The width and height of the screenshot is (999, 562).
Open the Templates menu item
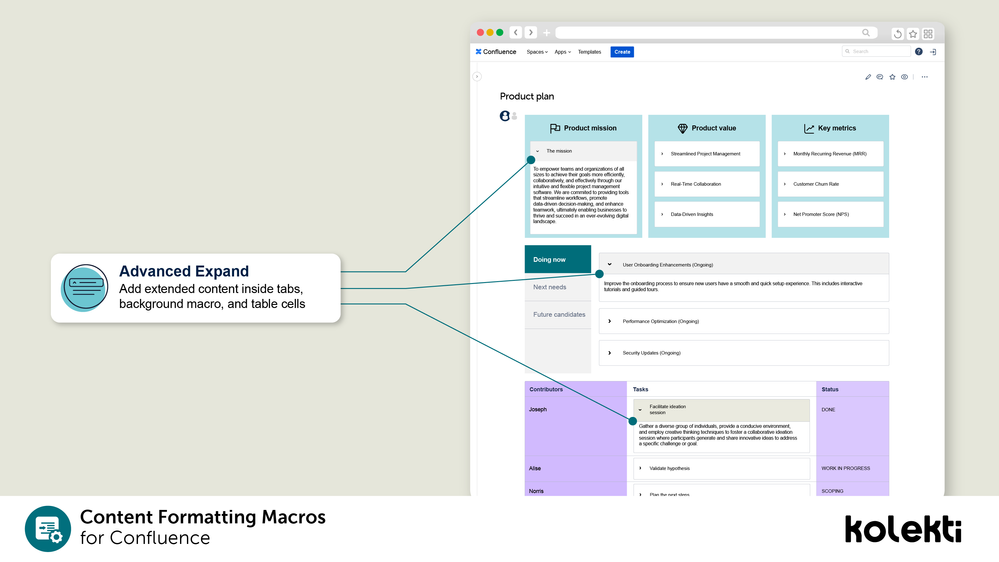click(589, 52)
